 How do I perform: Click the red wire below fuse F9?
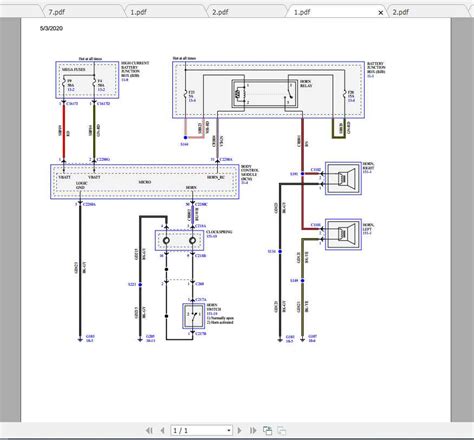pos(64,131)
